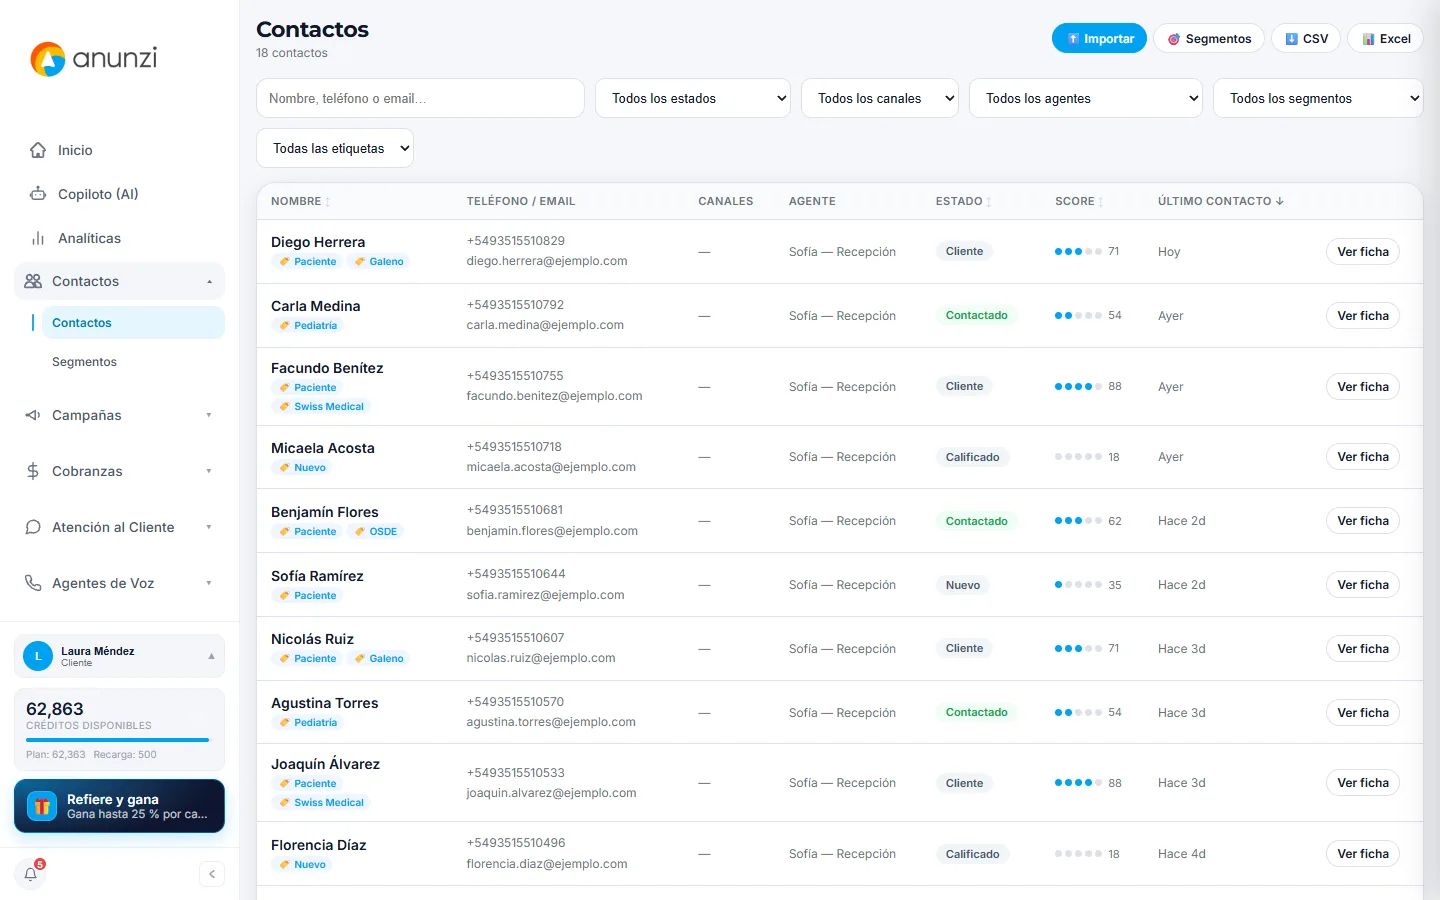The height and width of the screenshot is (900, 1440).
Task: Click the anunzi logo icon
Action: point(48,59)
